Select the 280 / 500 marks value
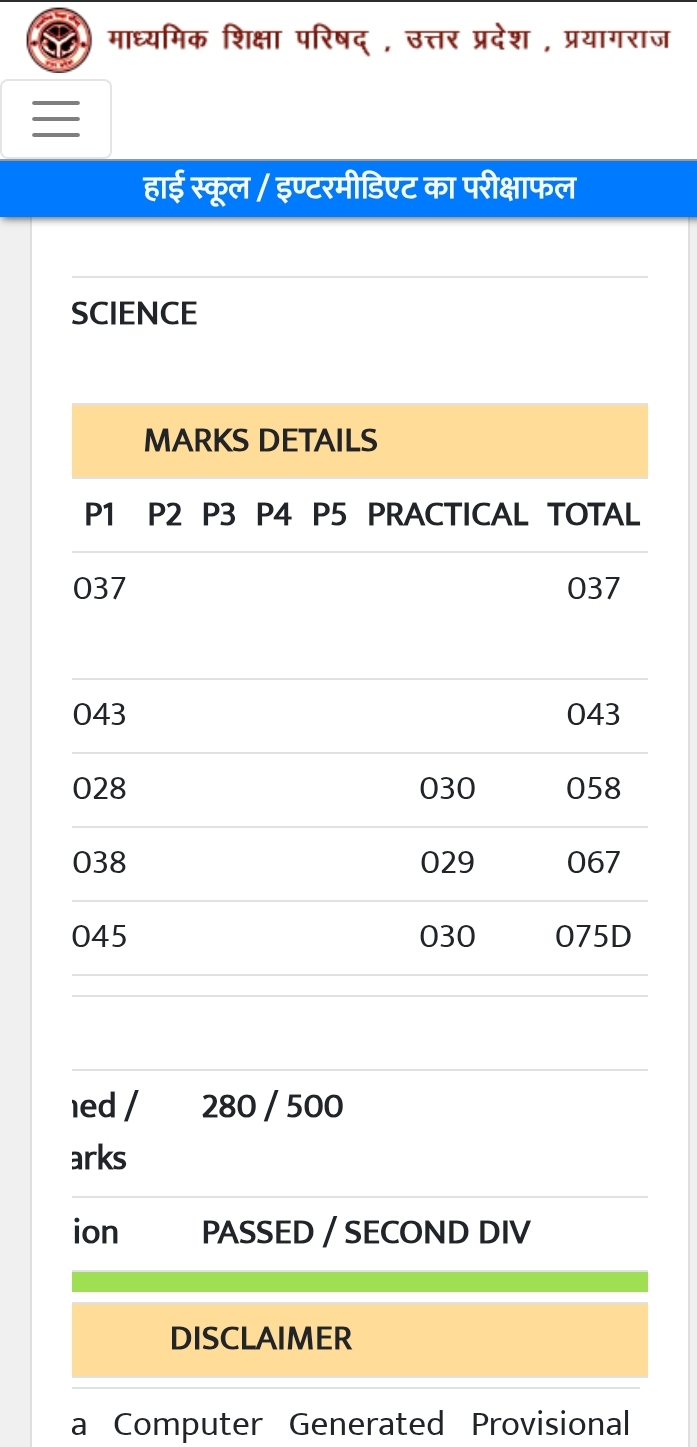 pyautogui.click(x=272, y=1106)
